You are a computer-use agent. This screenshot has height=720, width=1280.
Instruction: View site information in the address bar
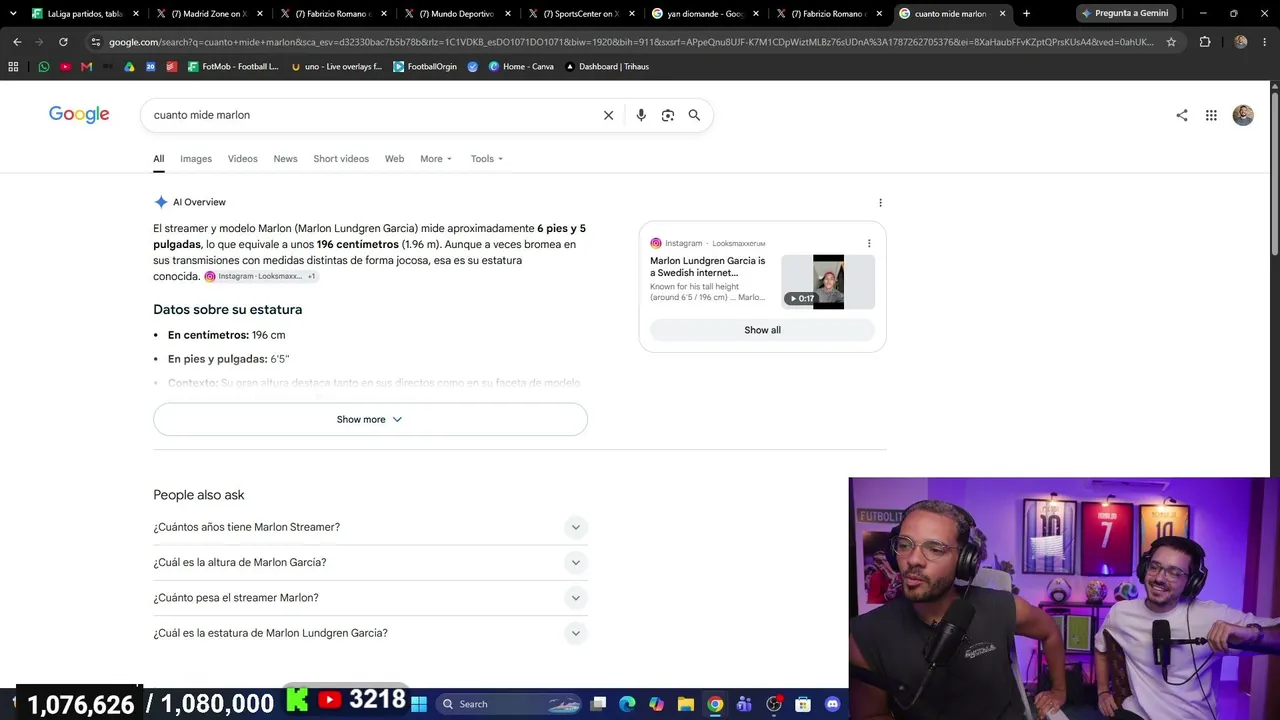click(x=95, y=42)
